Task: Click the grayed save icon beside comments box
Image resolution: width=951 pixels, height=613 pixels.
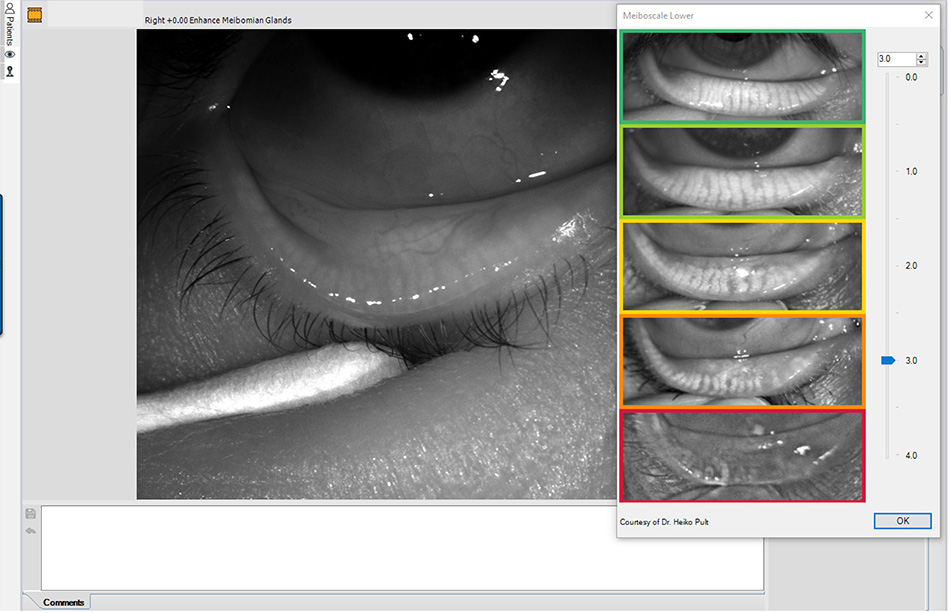Action: (31, 514)
